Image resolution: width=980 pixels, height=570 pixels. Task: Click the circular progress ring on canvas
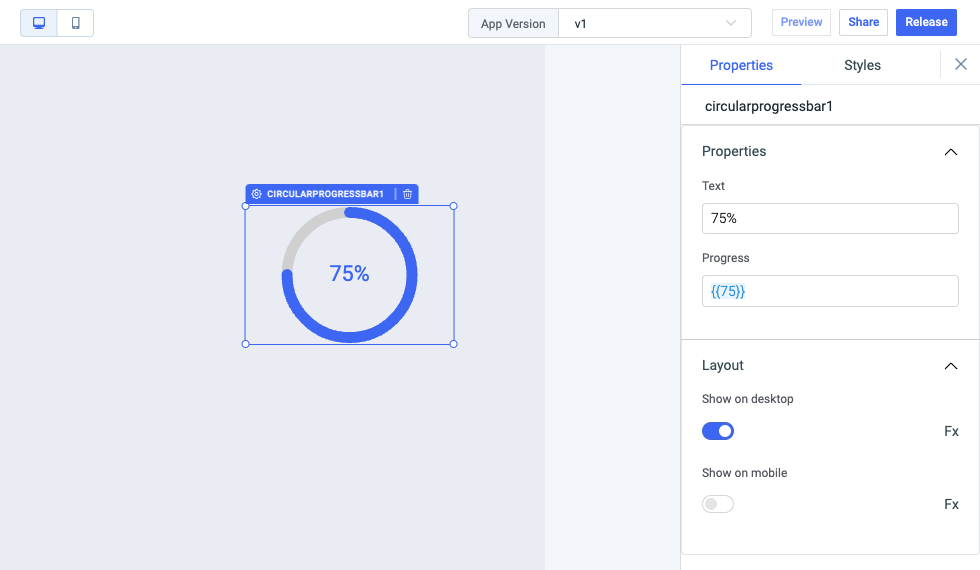click(x=414, y=275)
